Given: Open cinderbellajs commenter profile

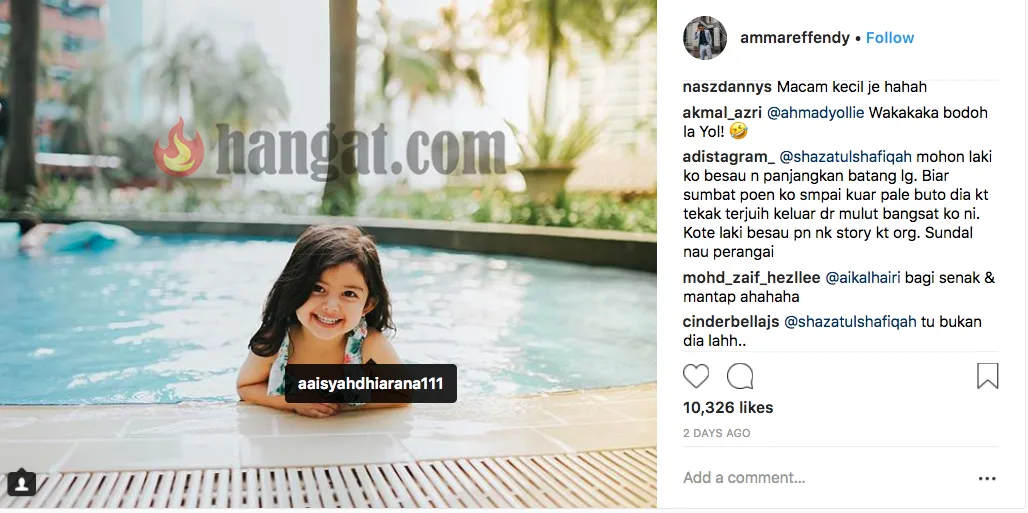Looking at the screenshot, I should coord(731,322).
